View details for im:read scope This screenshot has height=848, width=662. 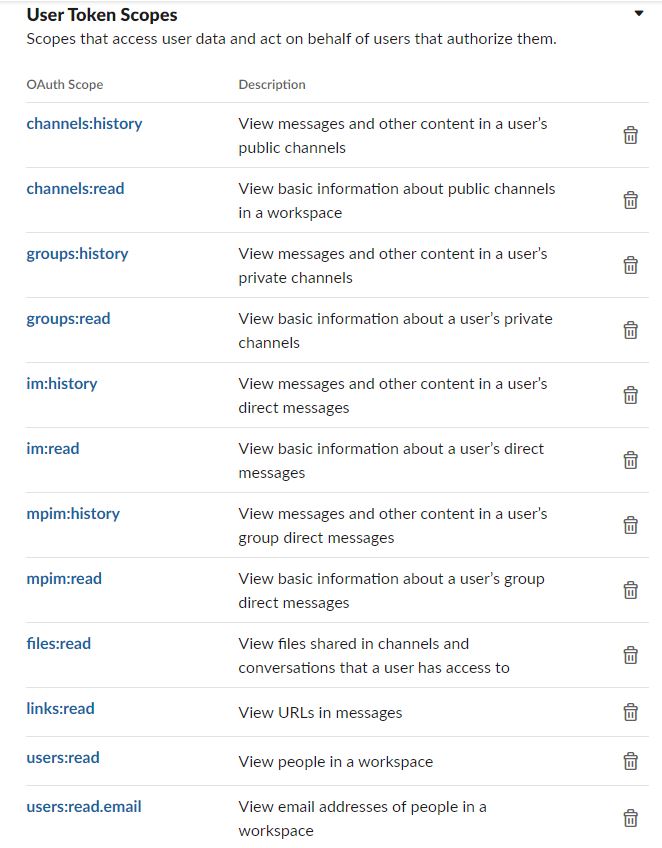tap(52, 448)
